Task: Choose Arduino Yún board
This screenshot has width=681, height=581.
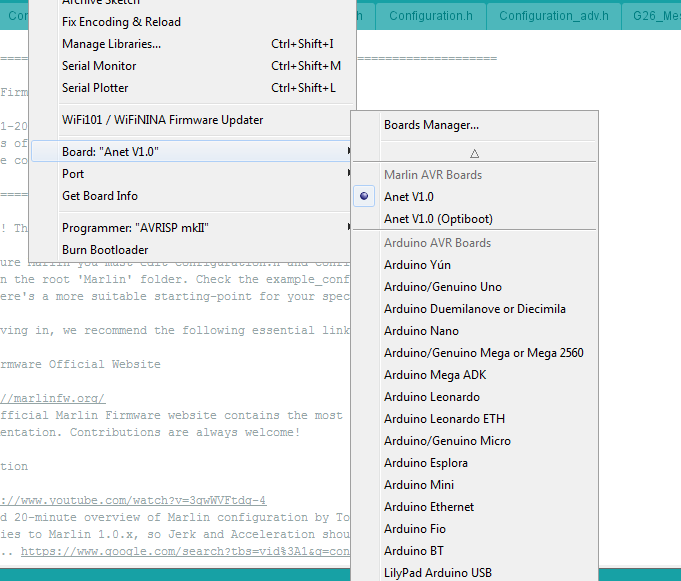Action: pos(474,265)
